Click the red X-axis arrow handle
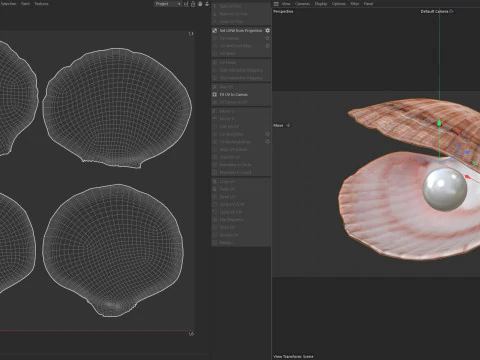 click(468, 177)
